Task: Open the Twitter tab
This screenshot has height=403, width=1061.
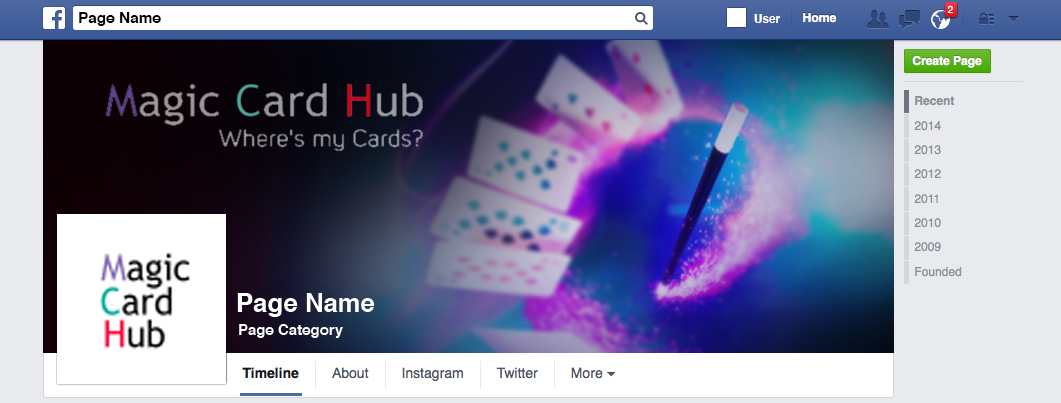Action: tap(517, 373)
